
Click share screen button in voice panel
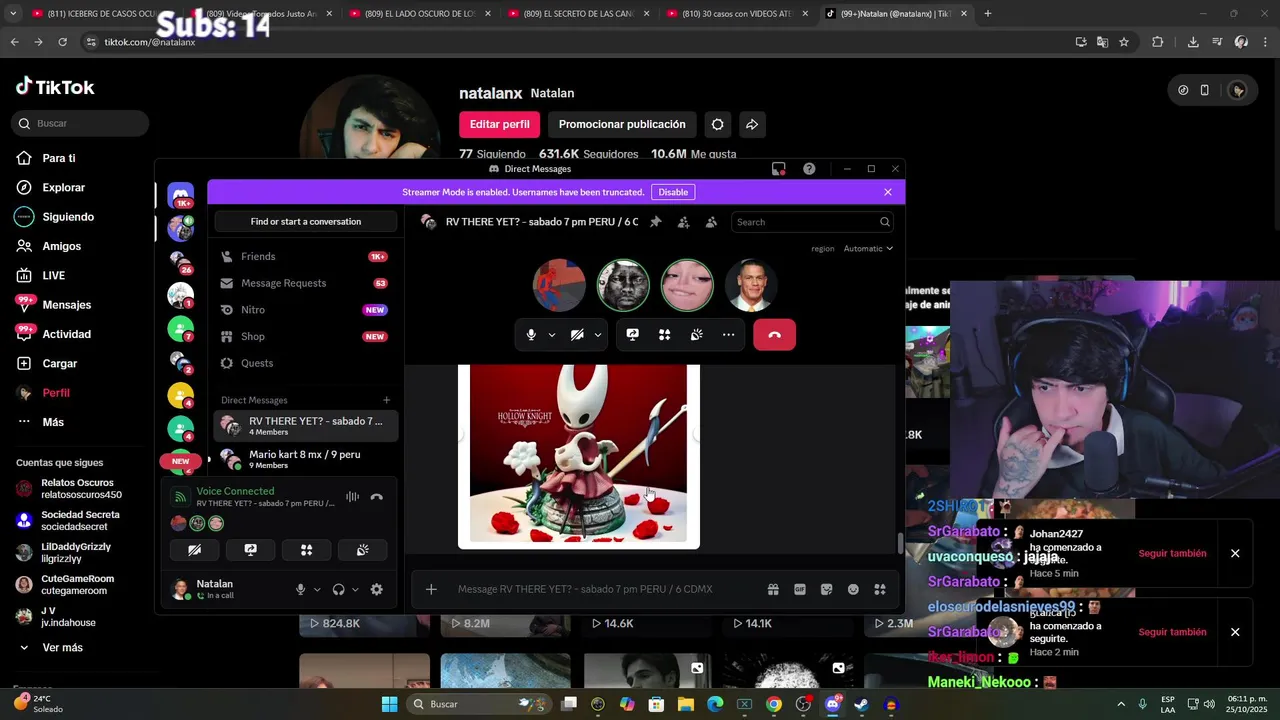click(x=250, y=550)
